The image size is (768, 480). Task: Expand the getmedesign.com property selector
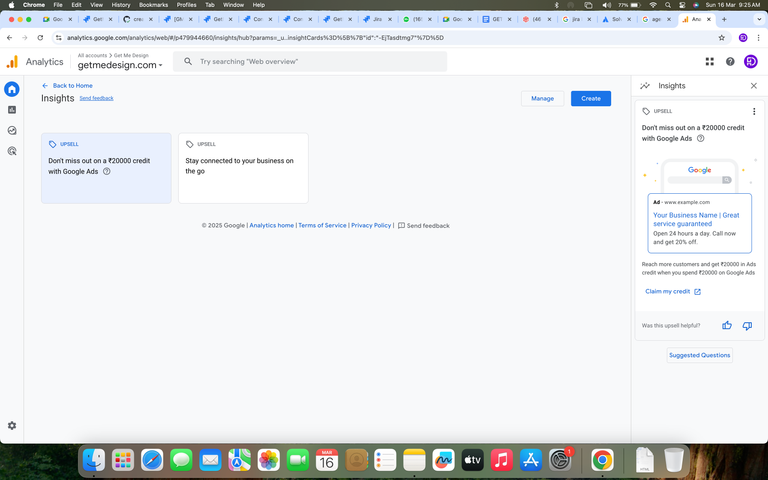coord(120,65)
